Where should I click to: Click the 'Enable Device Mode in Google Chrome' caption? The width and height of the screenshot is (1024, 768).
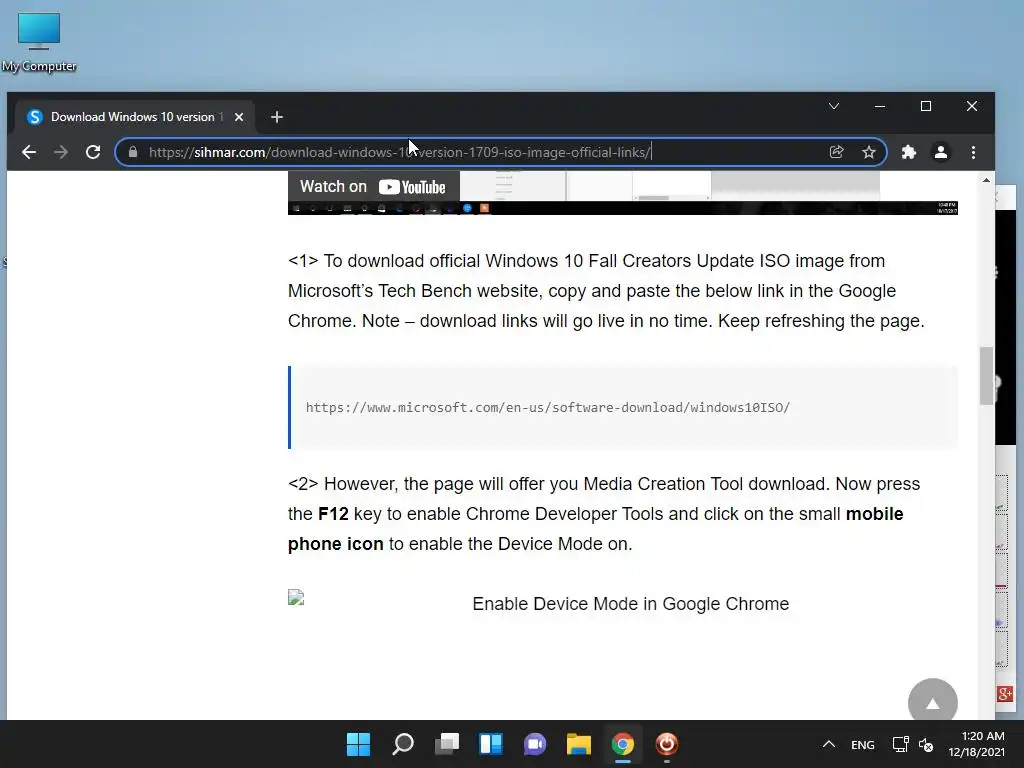click(631, 603)
